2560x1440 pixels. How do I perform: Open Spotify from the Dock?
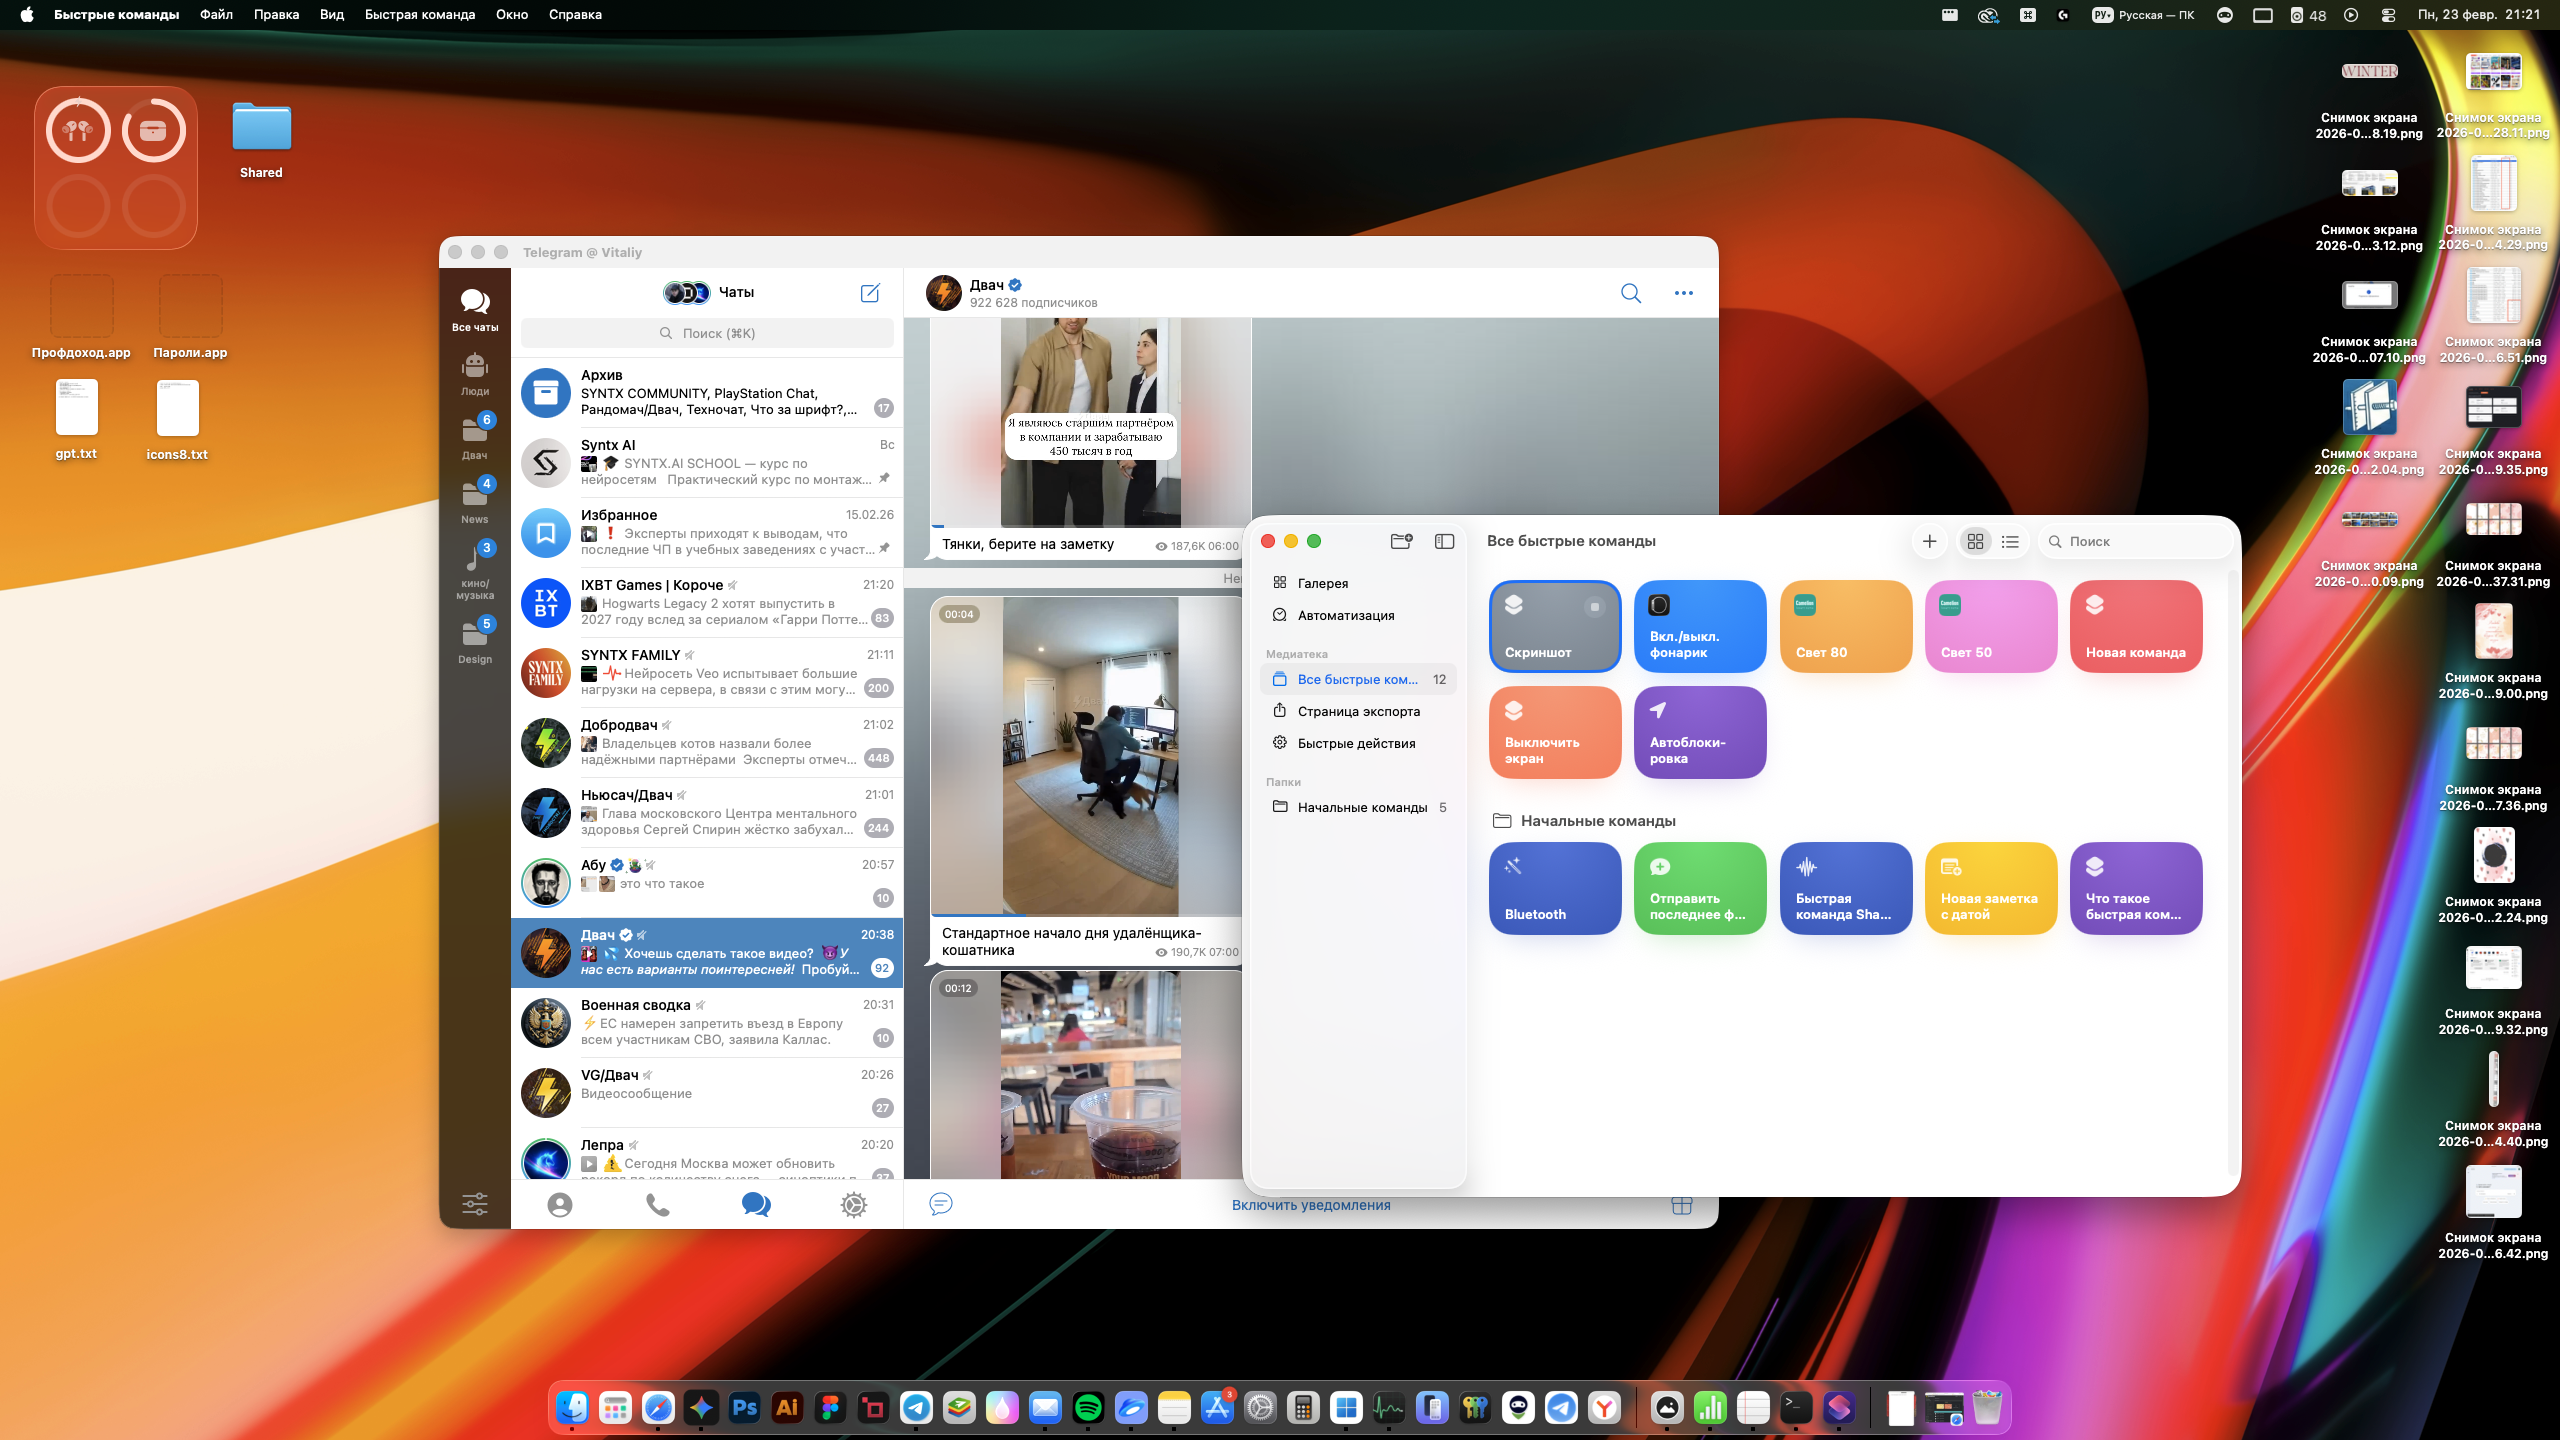[1088, 1408]
